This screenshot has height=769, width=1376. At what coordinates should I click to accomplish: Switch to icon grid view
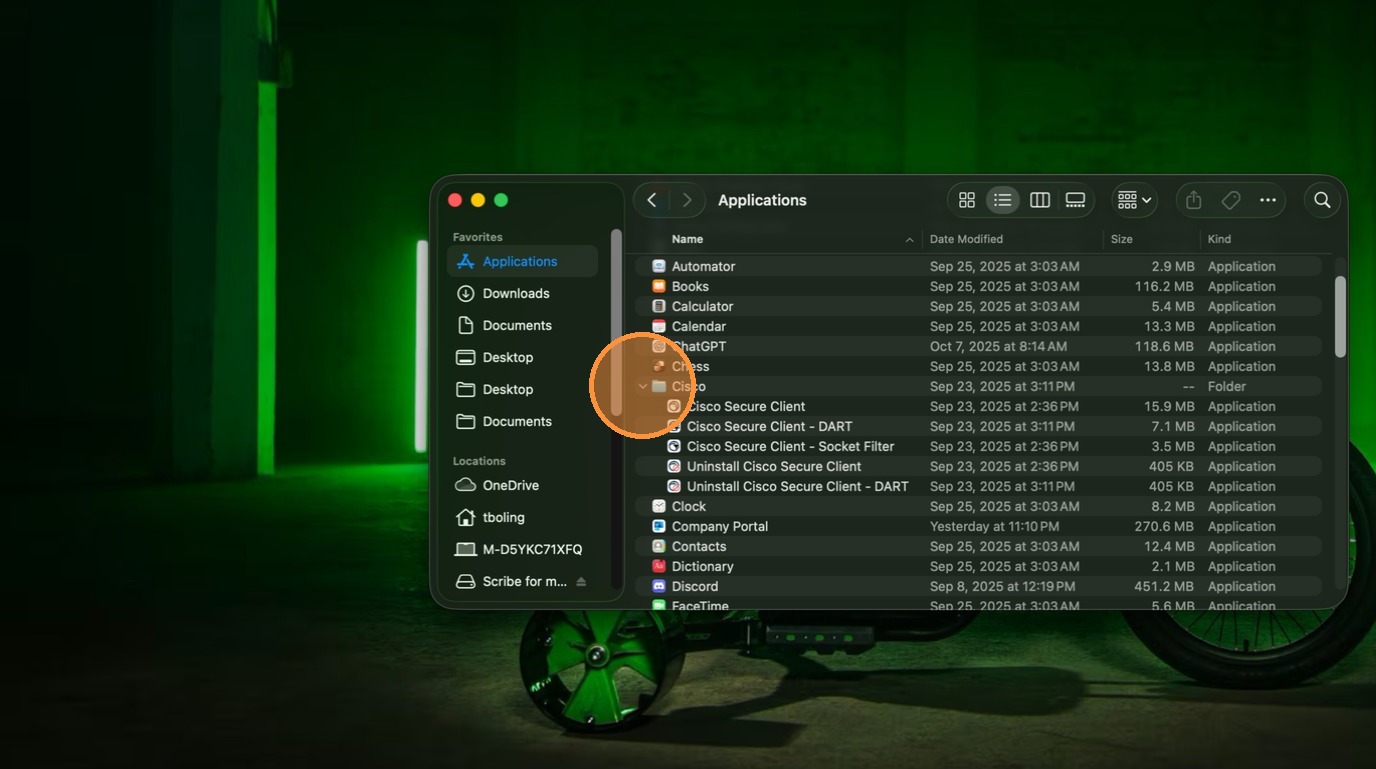click(x=967, y=200)
